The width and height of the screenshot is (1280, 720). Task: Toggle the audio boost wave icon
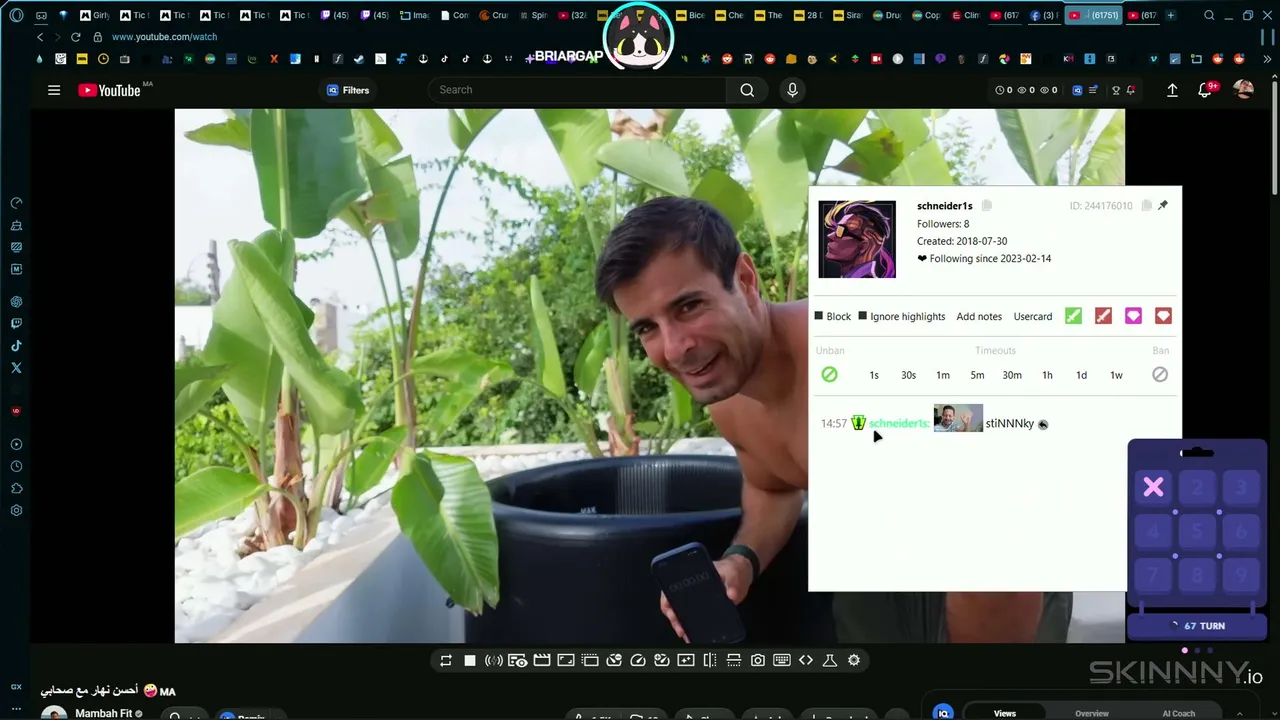pyautogui.click(x=494, y=660)
